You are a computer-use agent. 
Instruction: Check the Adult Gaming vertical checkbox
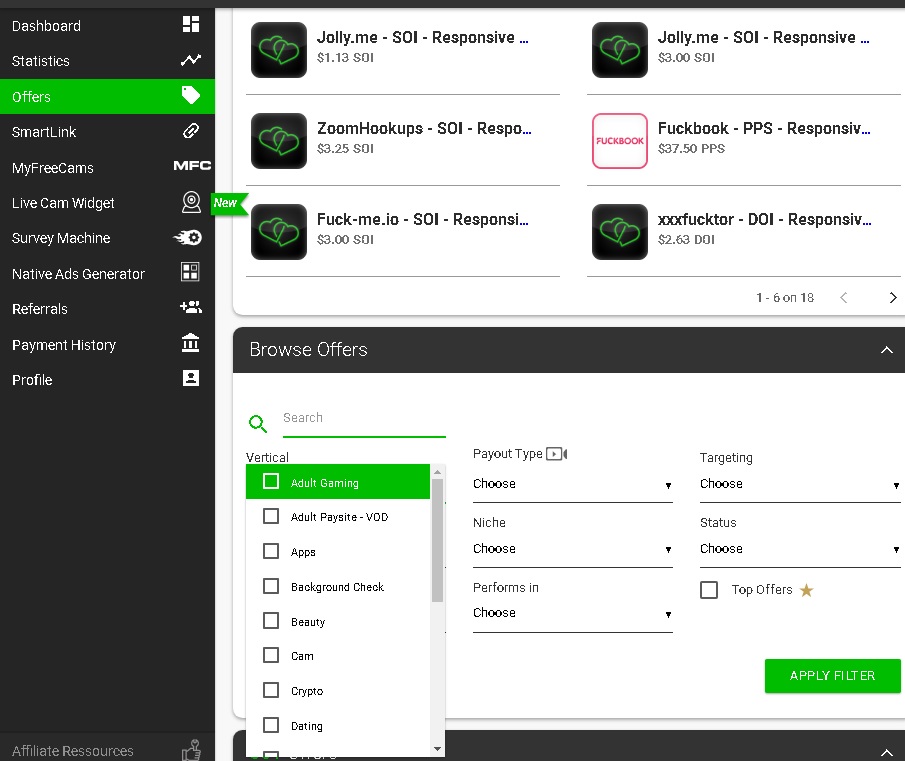coord(271,481)
